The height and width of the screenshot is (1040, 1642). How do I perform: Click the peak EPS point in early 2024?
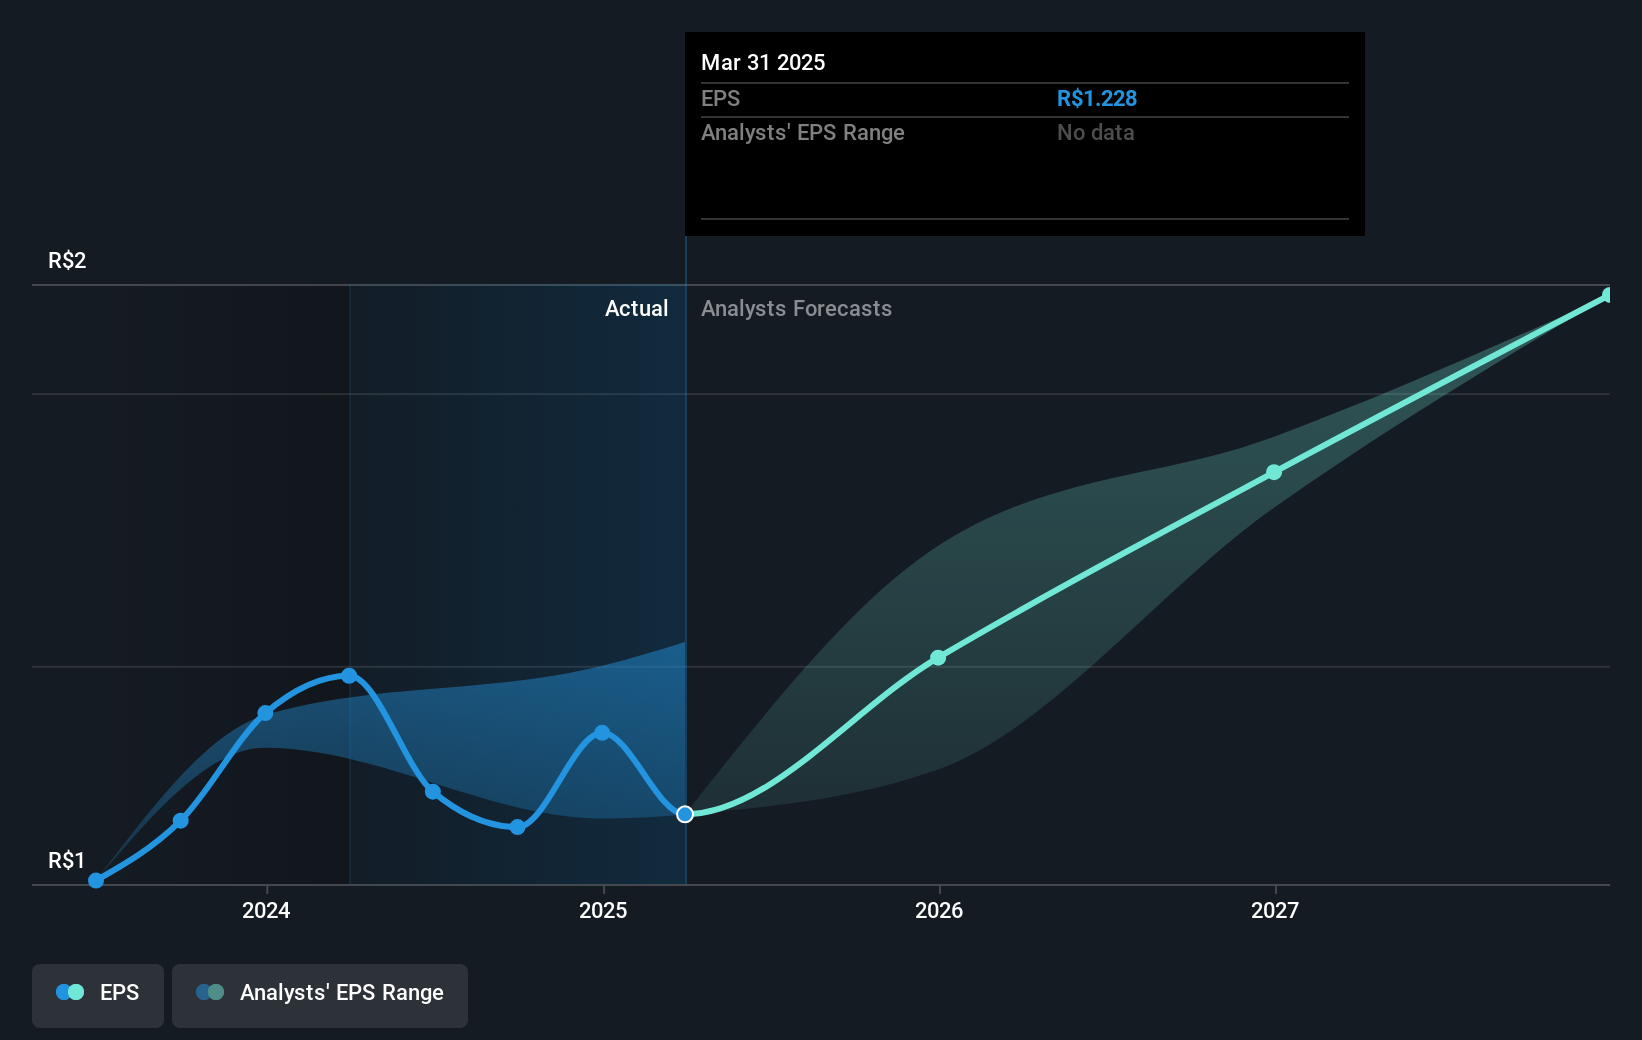(x=349, y=676)
